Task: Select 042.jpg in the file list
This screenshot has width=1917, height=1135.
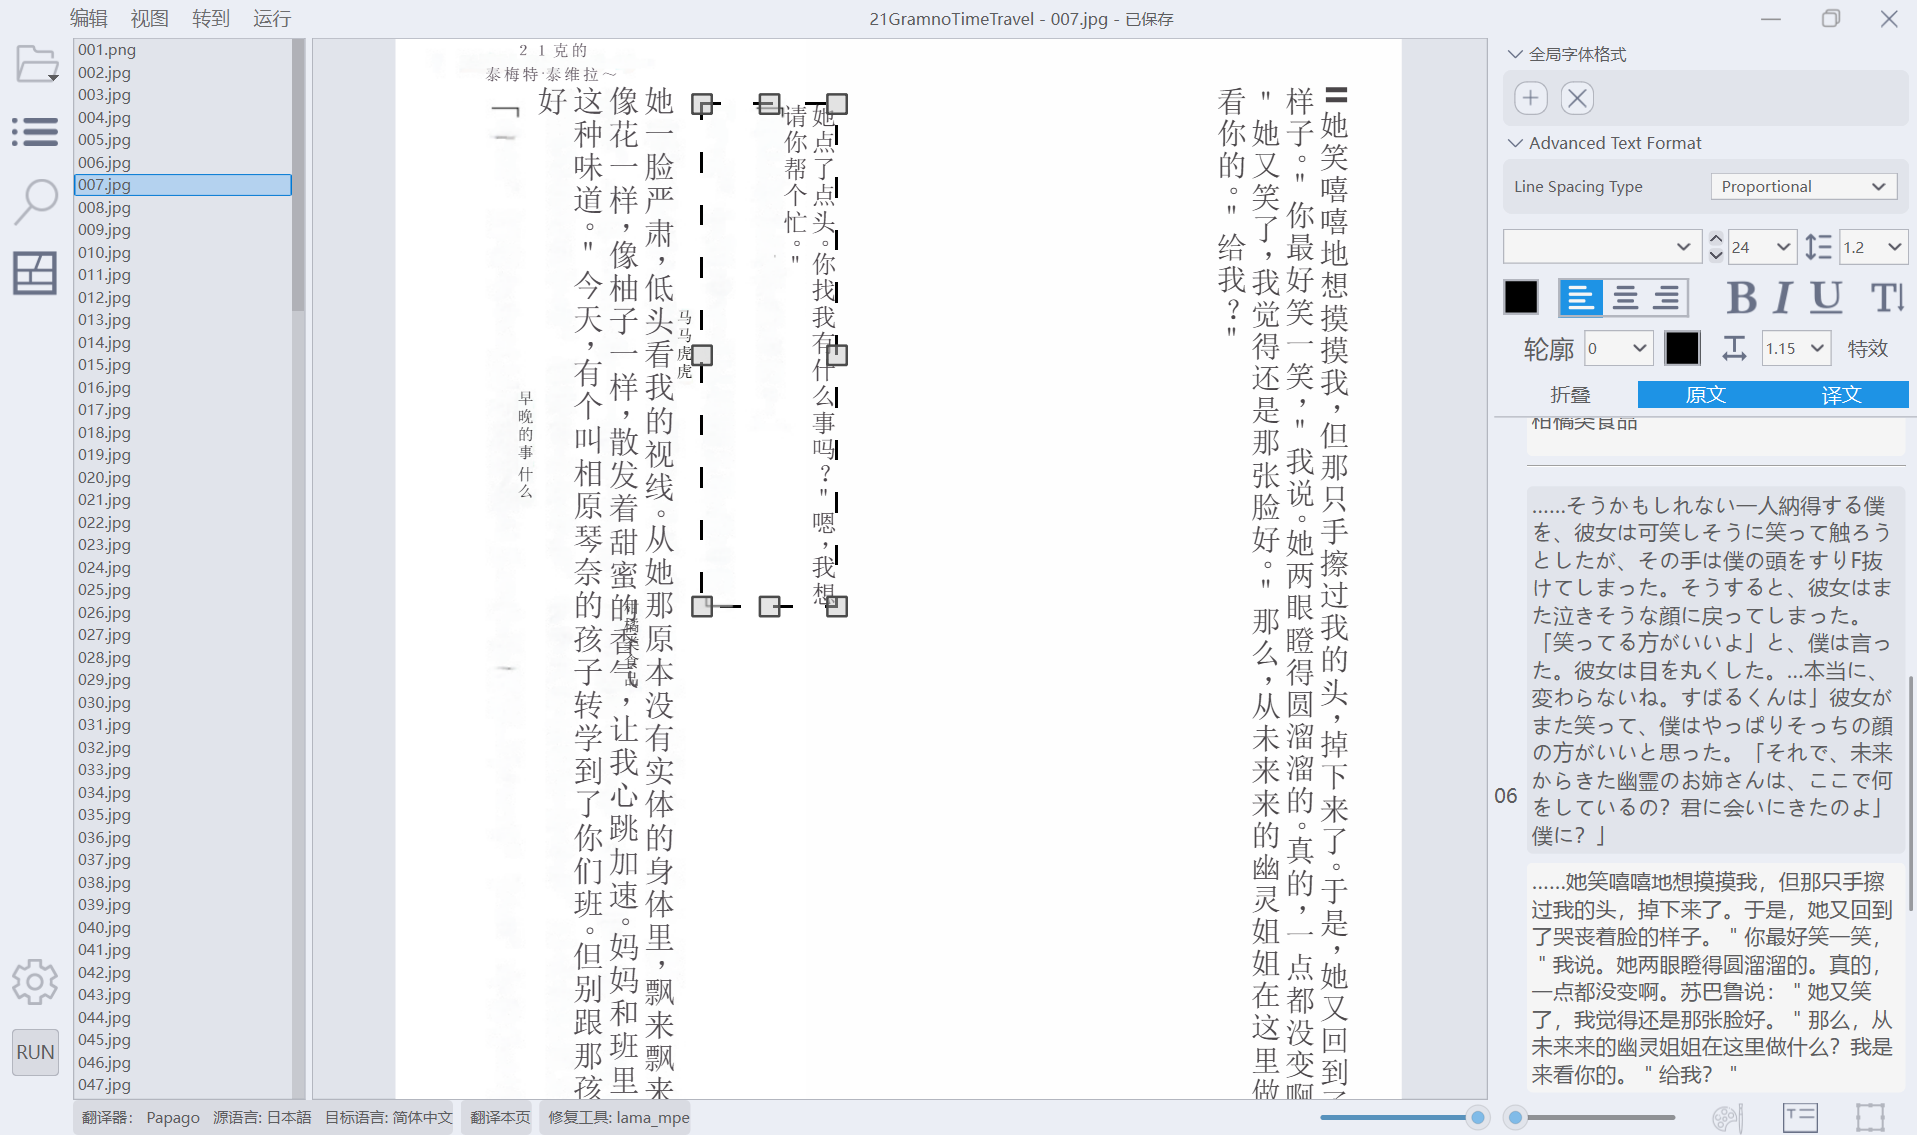Action: pyautogui.click(x=182, y=973)
